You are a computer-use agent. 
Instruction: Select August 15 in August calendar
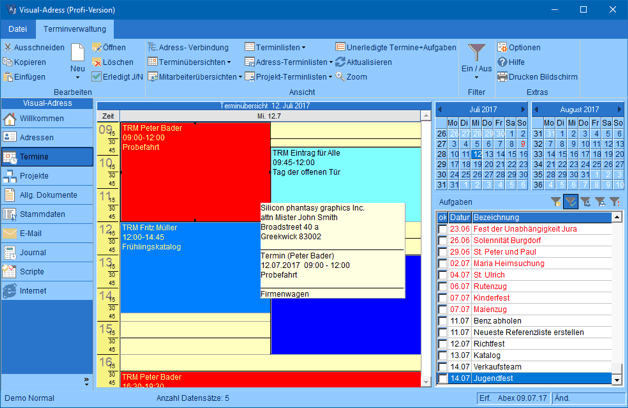point(562,154)
